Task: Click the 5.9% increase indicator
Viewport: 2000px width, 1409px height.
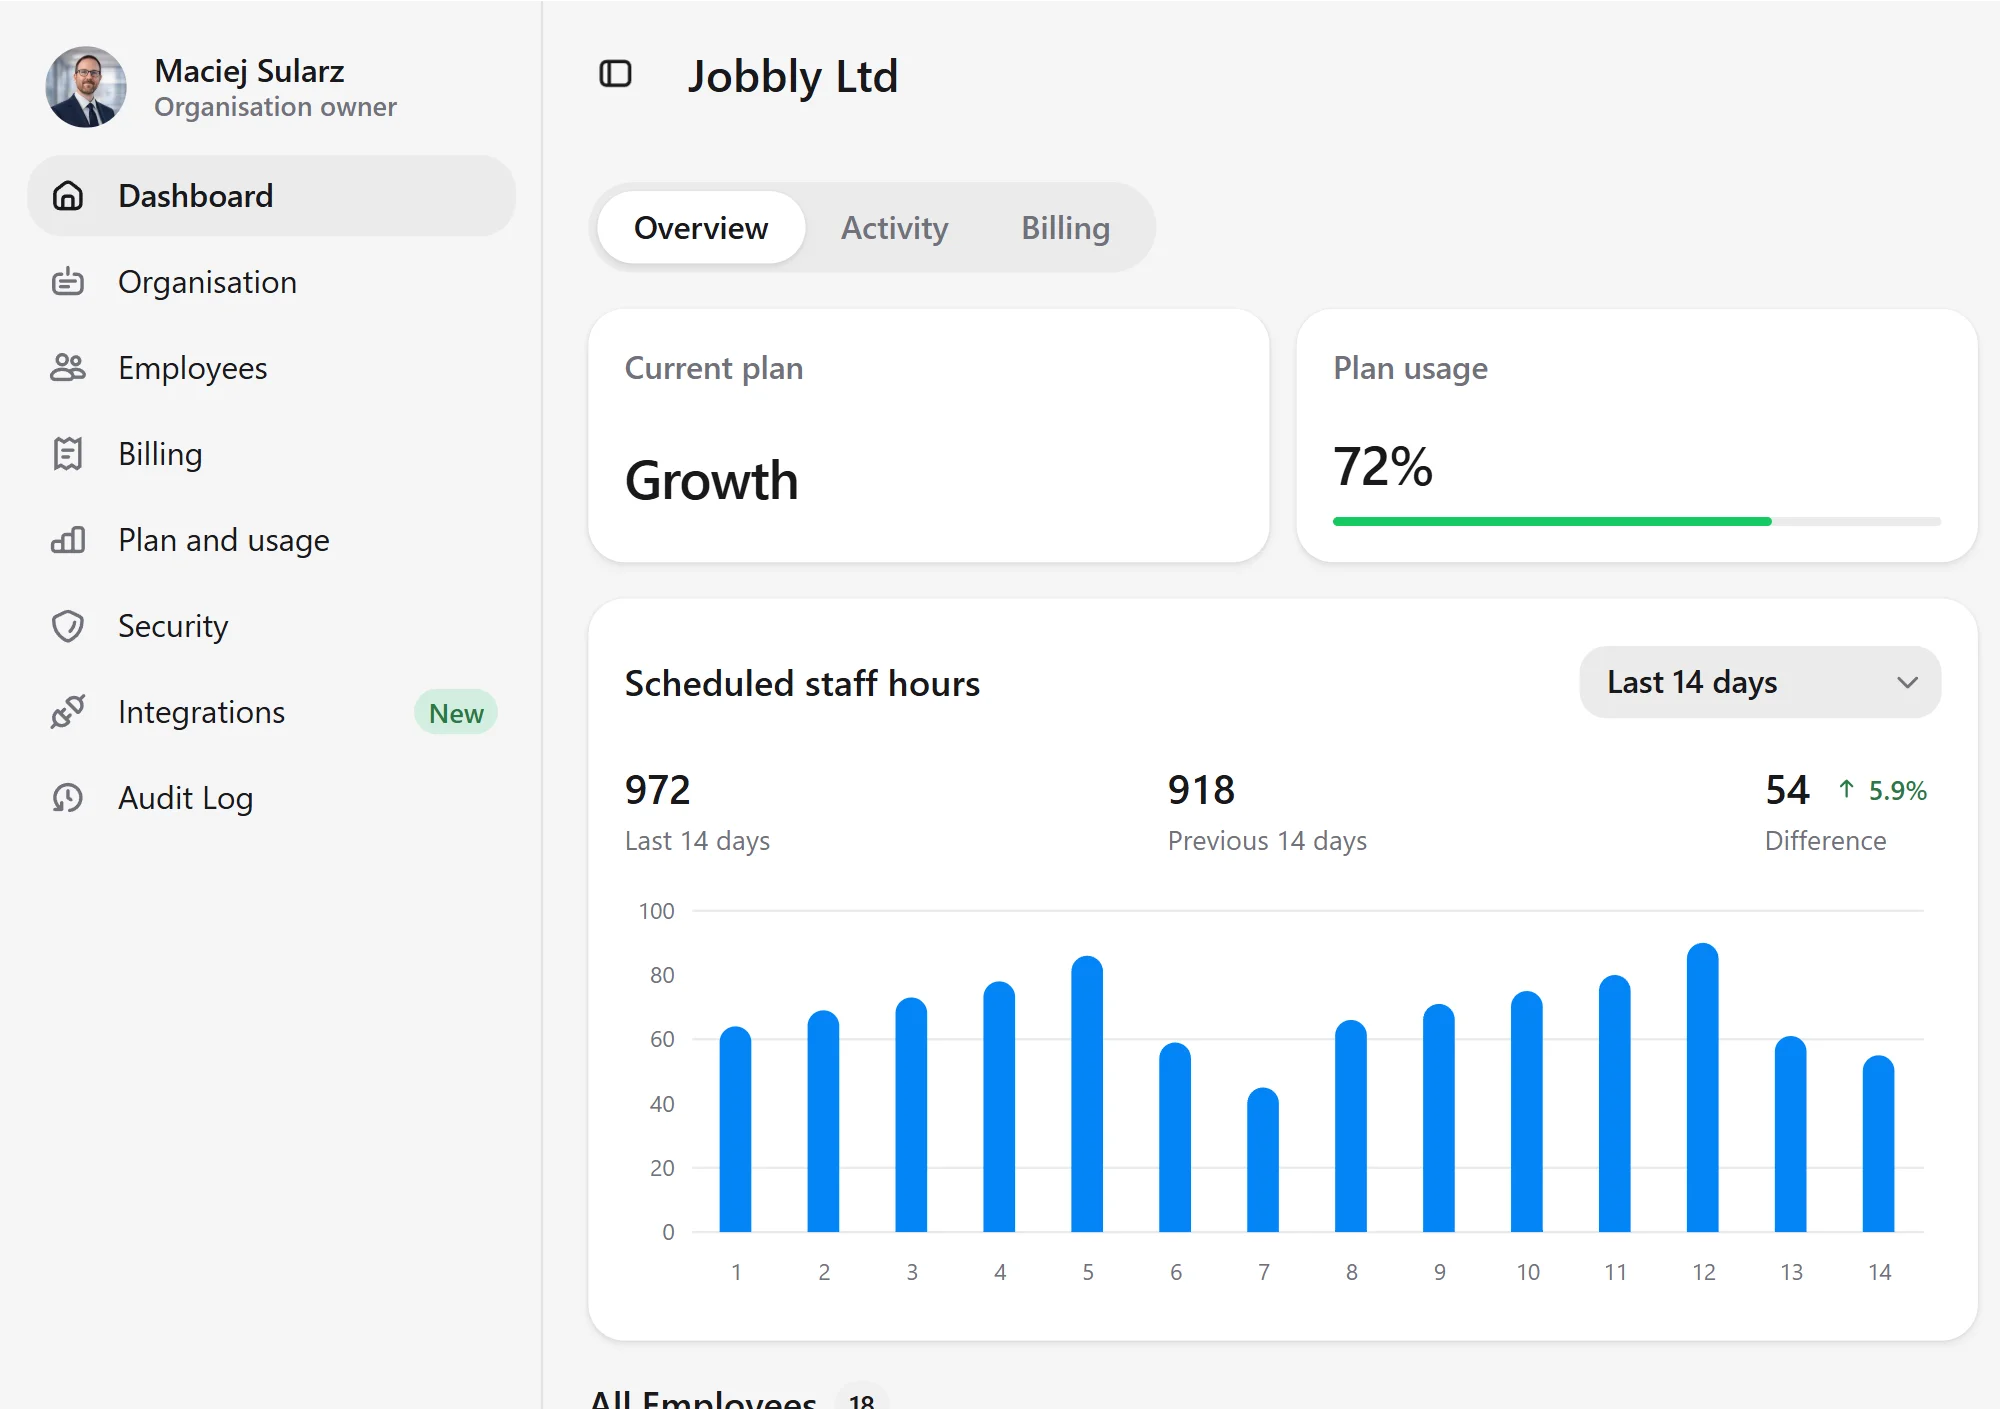Action: (1883, 790)
